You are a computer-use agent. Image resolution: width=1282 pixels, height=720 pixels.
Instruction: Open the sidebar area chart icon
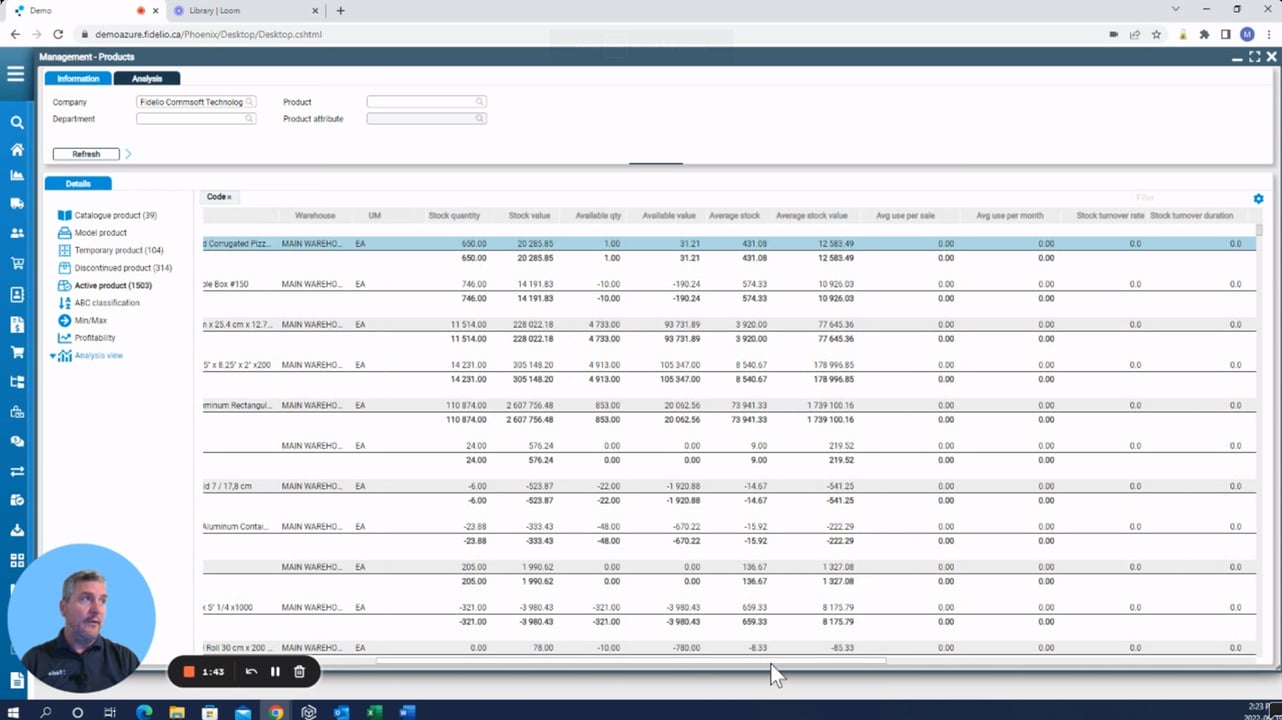coord(16,175)
